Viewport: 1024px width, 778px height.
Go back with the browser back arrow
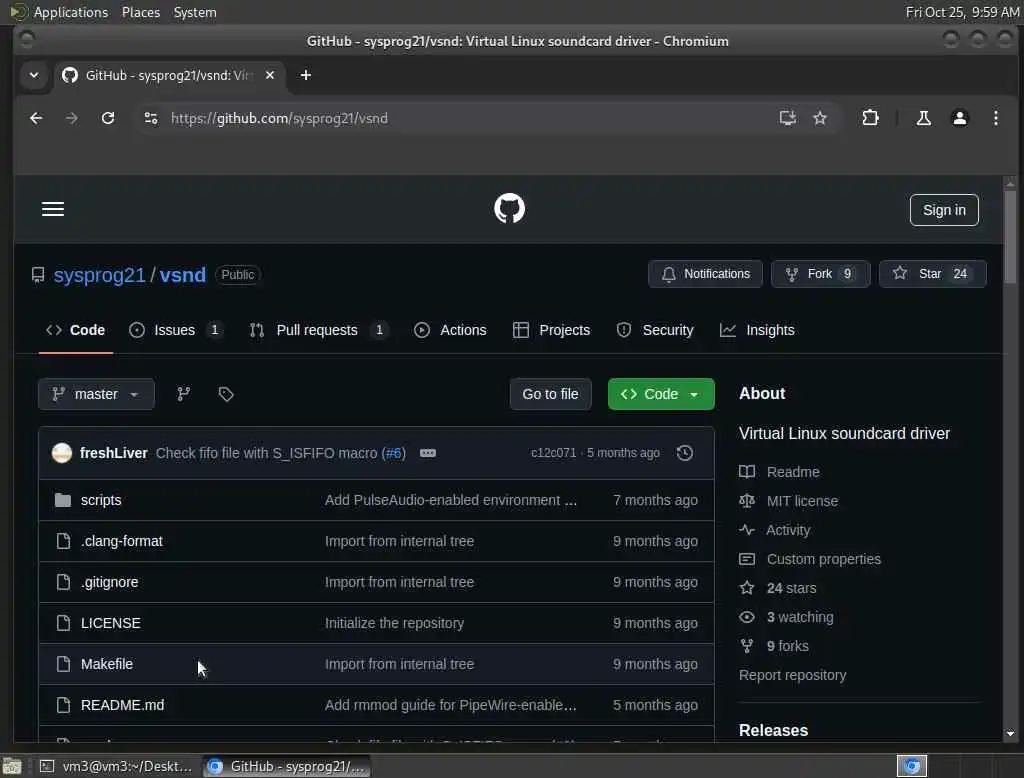pos(36,118)
